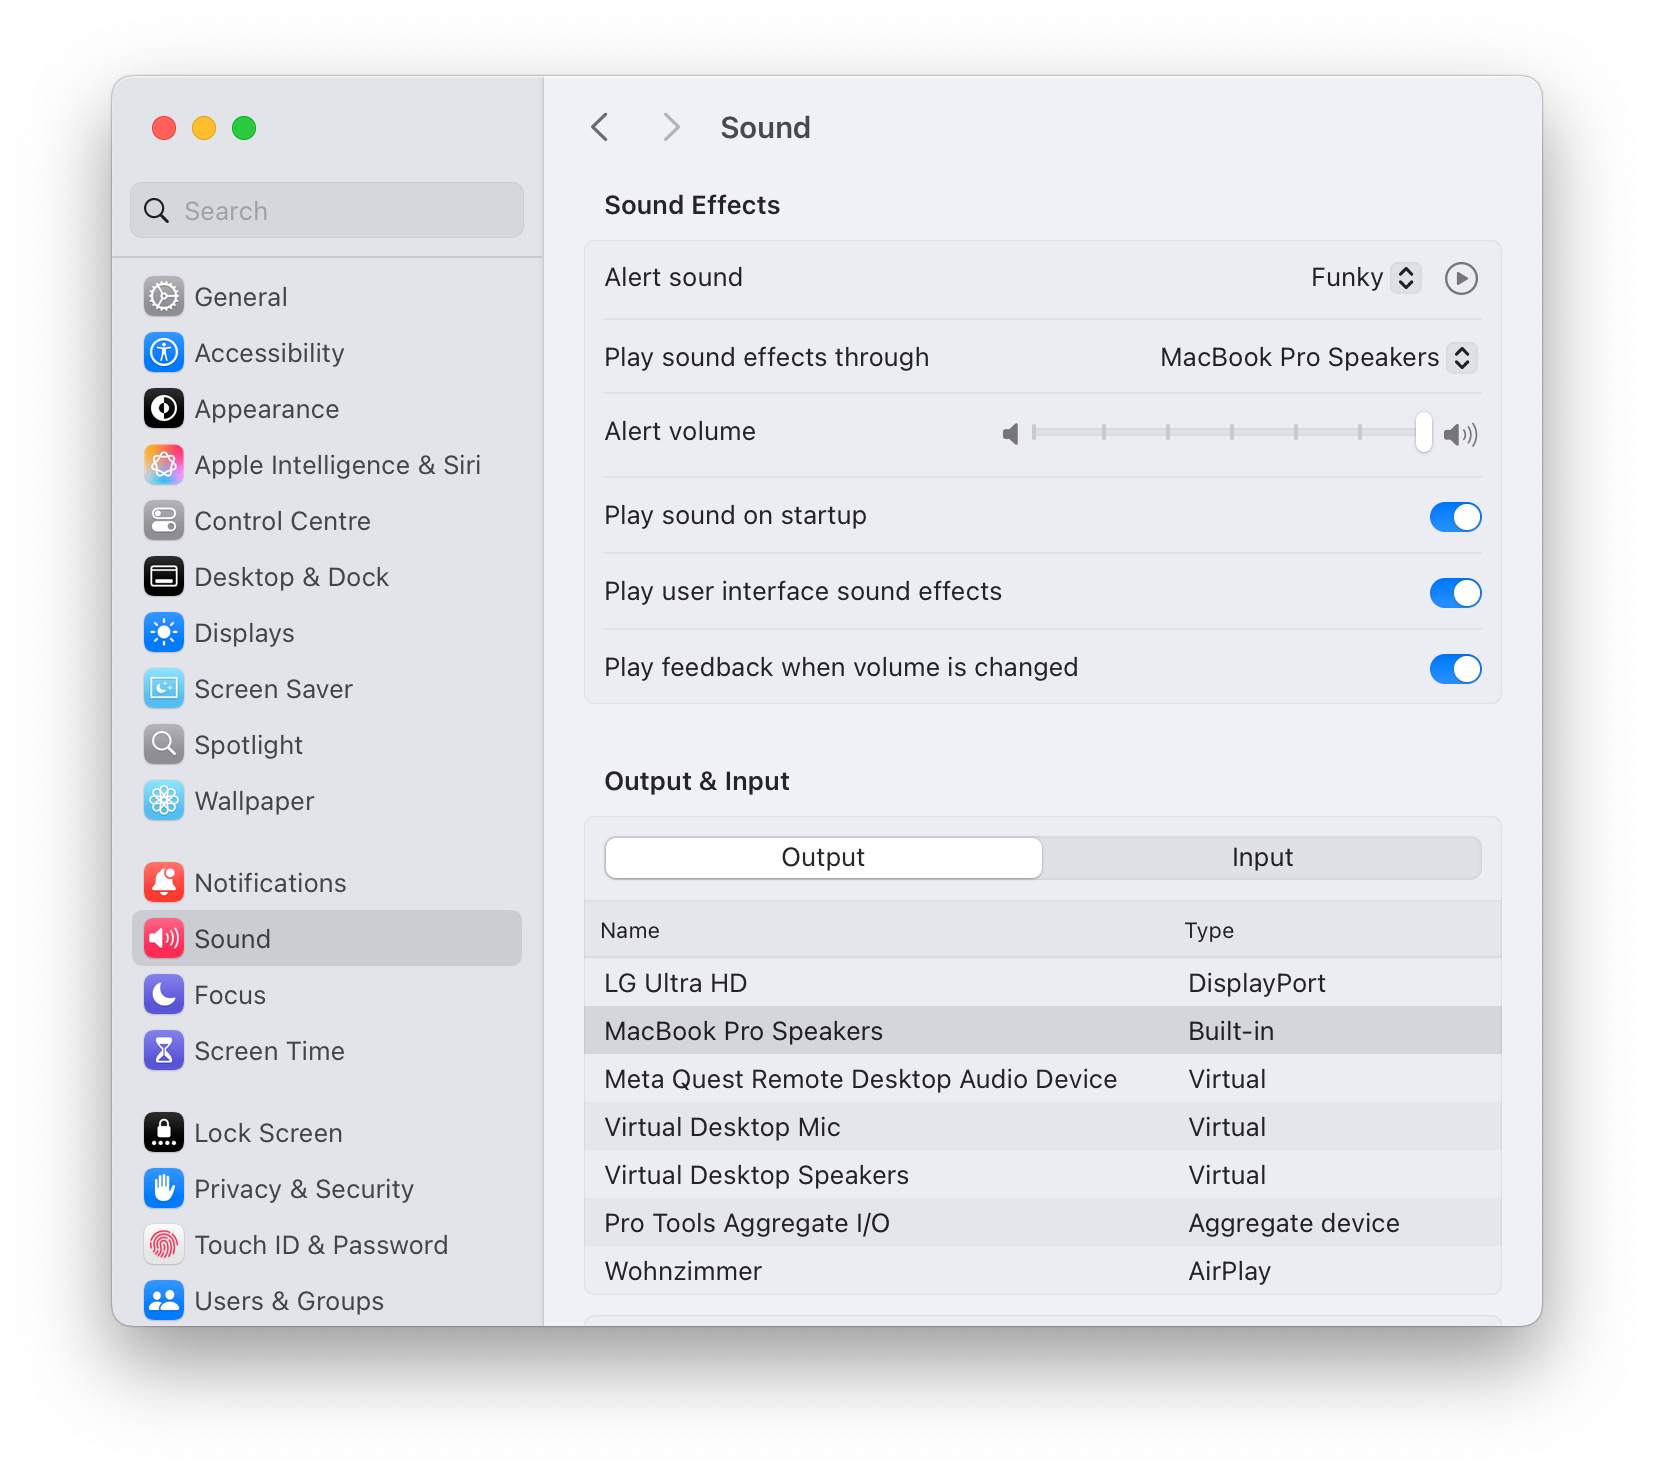Disable Play sound on startup
The image size is (1654, 1474).
pyautogui.click(x=1455, y=516)
